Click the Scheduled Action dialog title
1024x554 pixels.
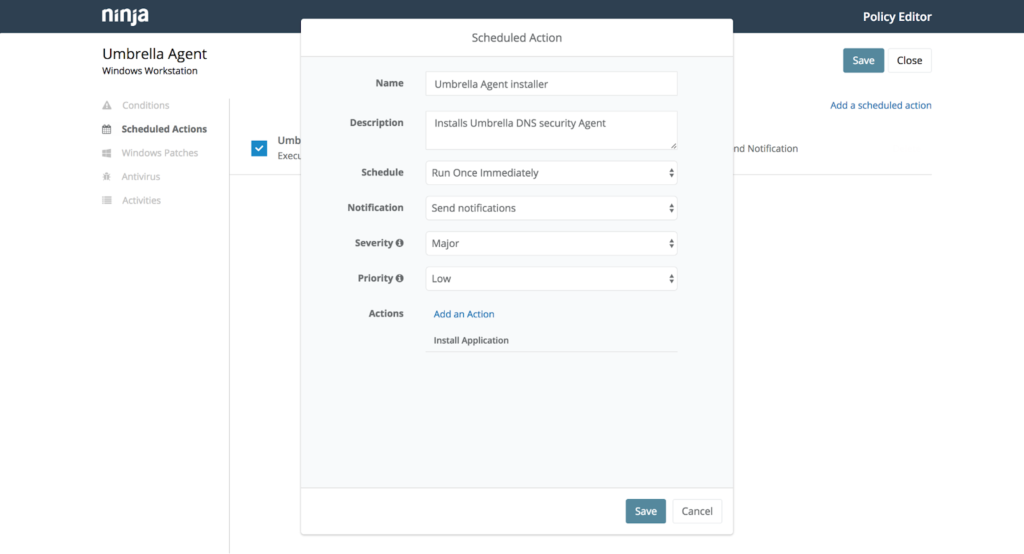(517, 38)
